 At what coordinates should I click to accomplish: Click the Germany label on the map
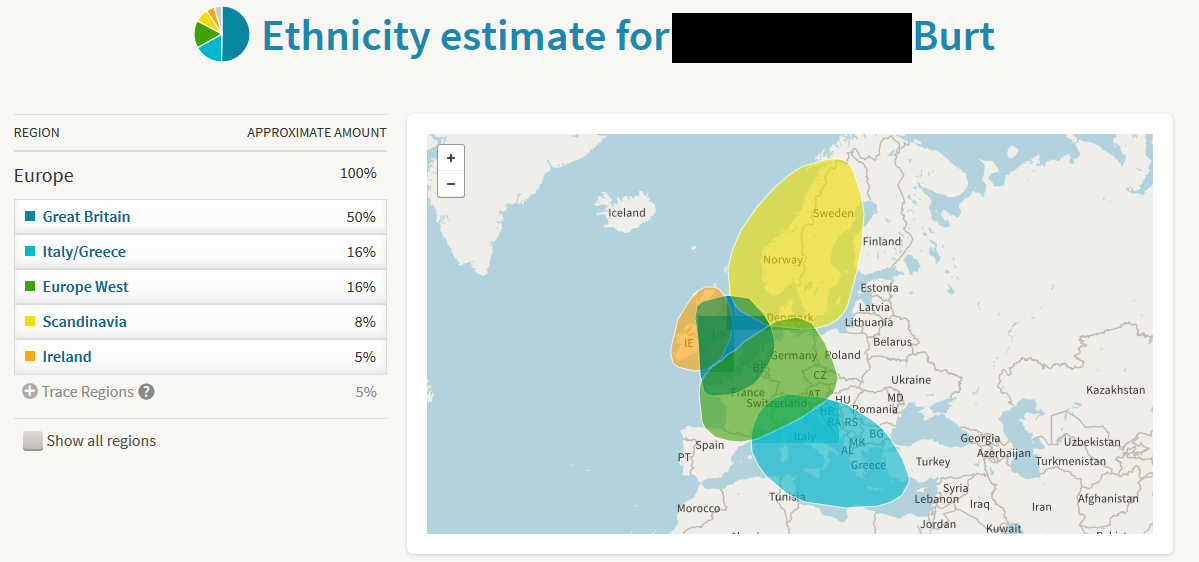(794, 356)
